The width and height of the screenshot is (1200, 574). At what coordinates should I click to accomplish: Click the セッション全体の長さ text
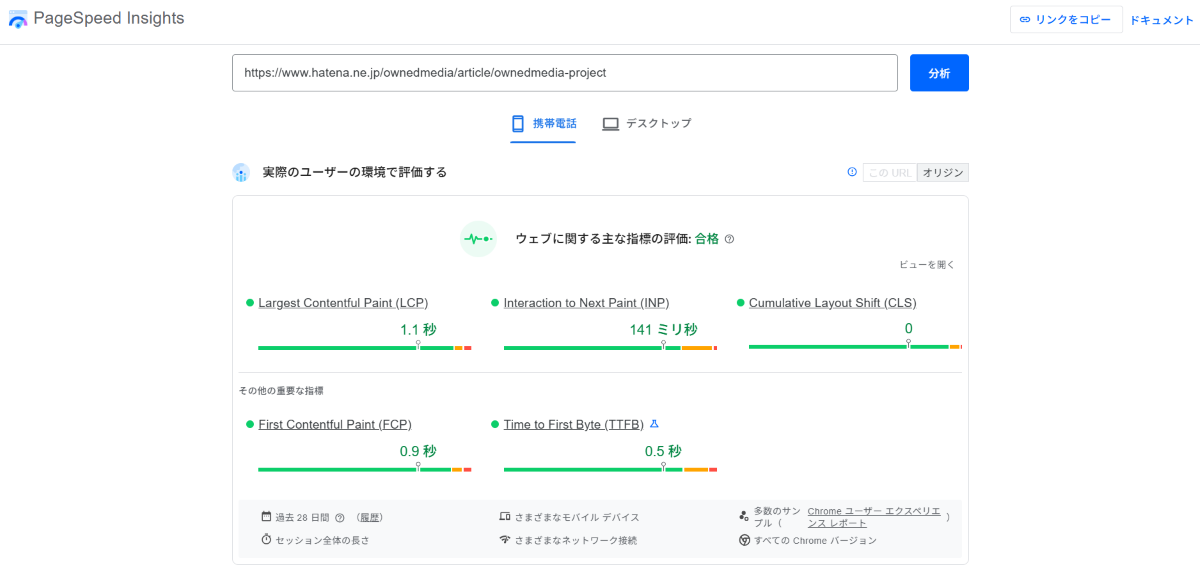click(322, 540)
